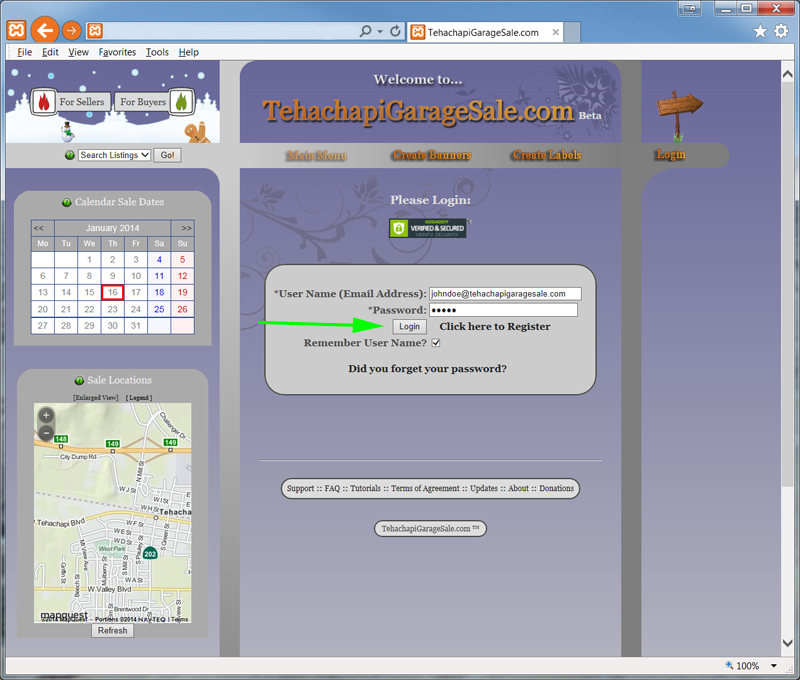Click the Password input field
This screenshot has height=680, width=800.
(504, 310)
